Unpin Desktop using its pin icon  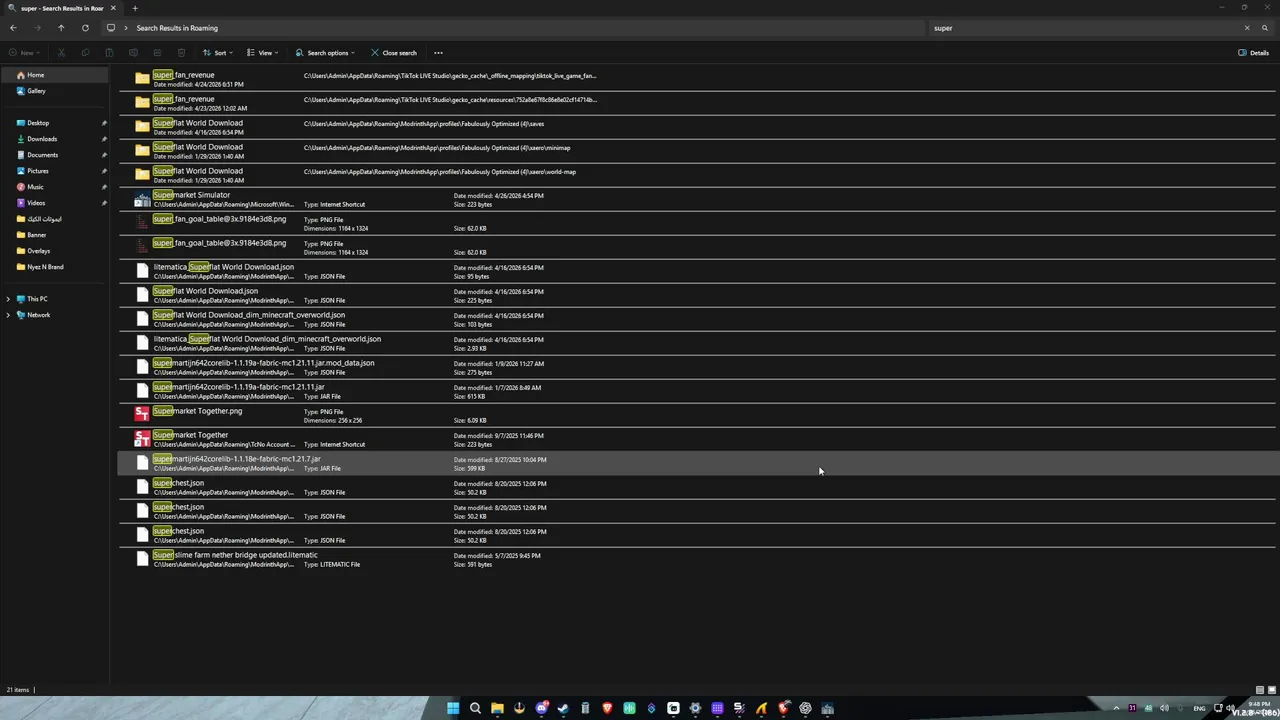click(x=104, y=123)
